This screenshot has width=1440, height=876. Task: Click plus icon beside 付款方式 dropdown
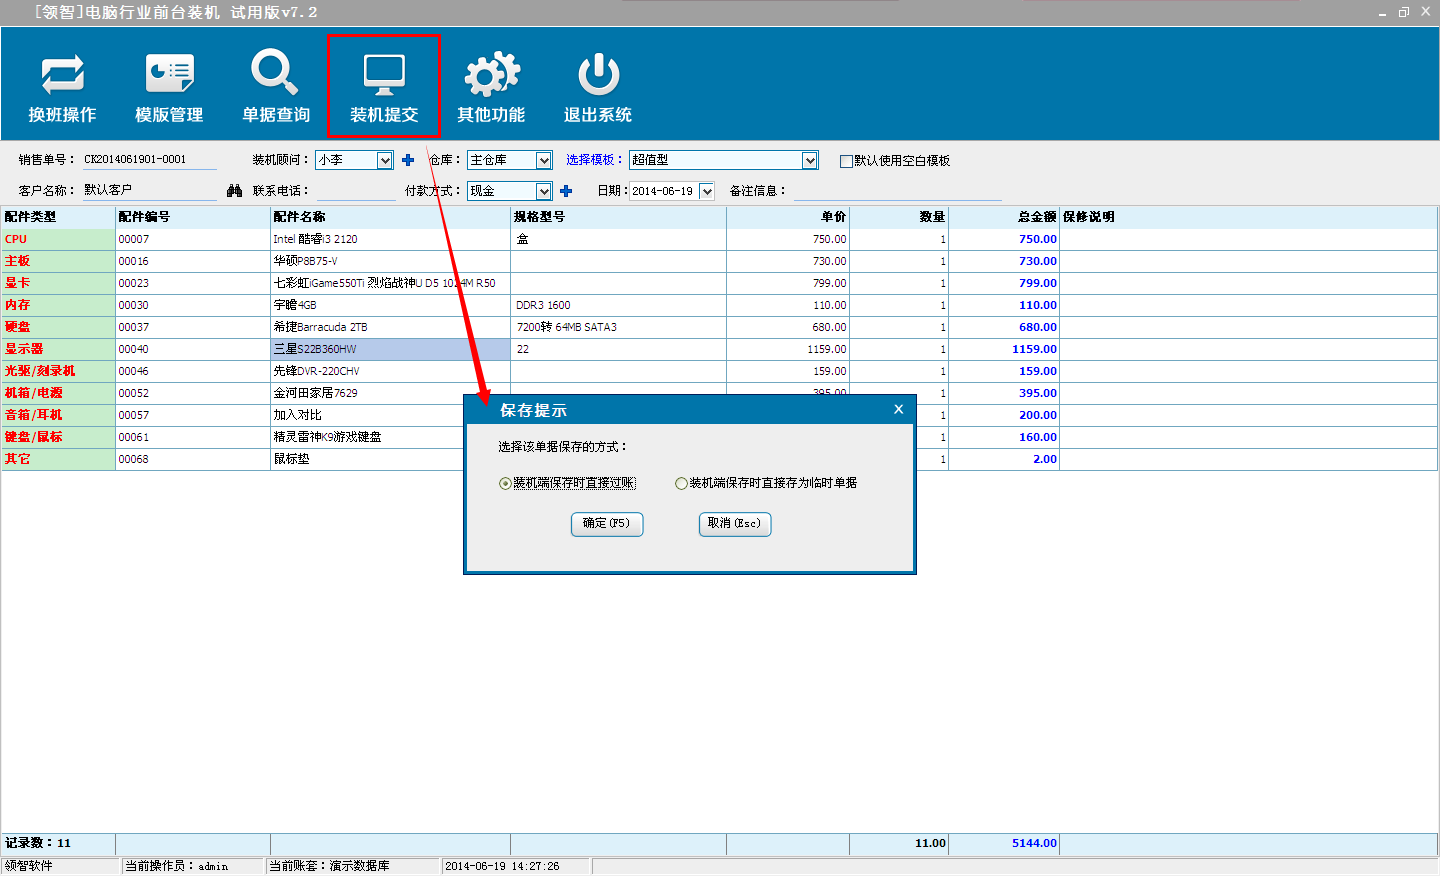click(566, 191)
